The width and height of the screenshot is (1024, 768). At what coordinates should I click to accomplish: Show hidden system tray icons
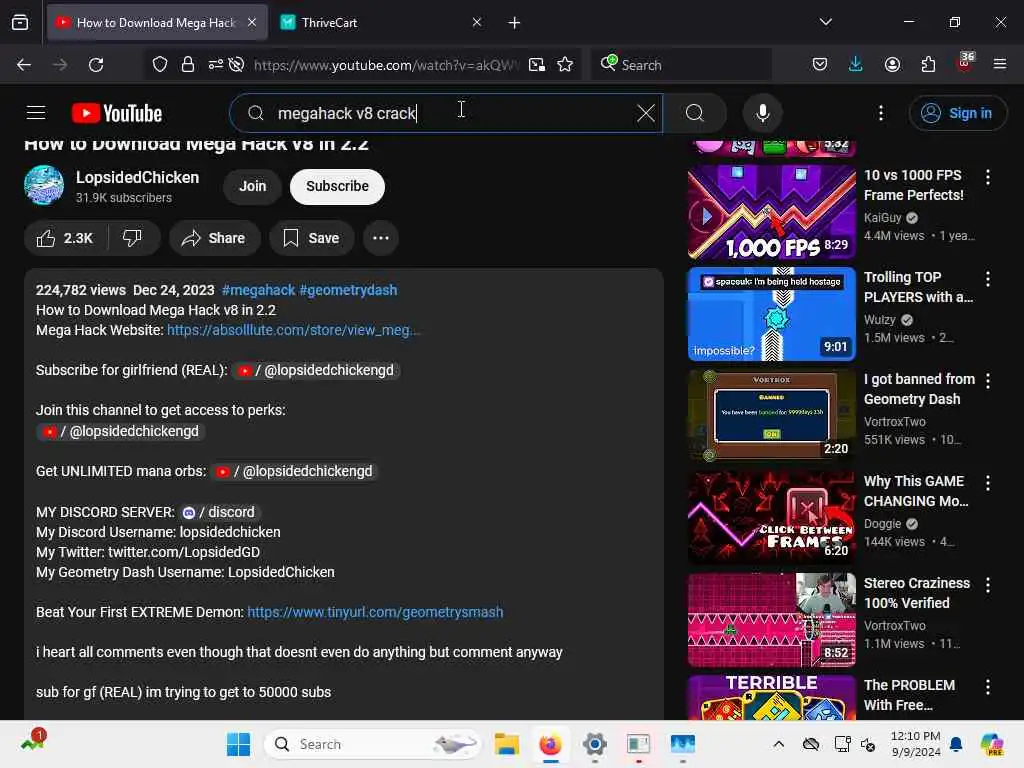pos(778,744)
